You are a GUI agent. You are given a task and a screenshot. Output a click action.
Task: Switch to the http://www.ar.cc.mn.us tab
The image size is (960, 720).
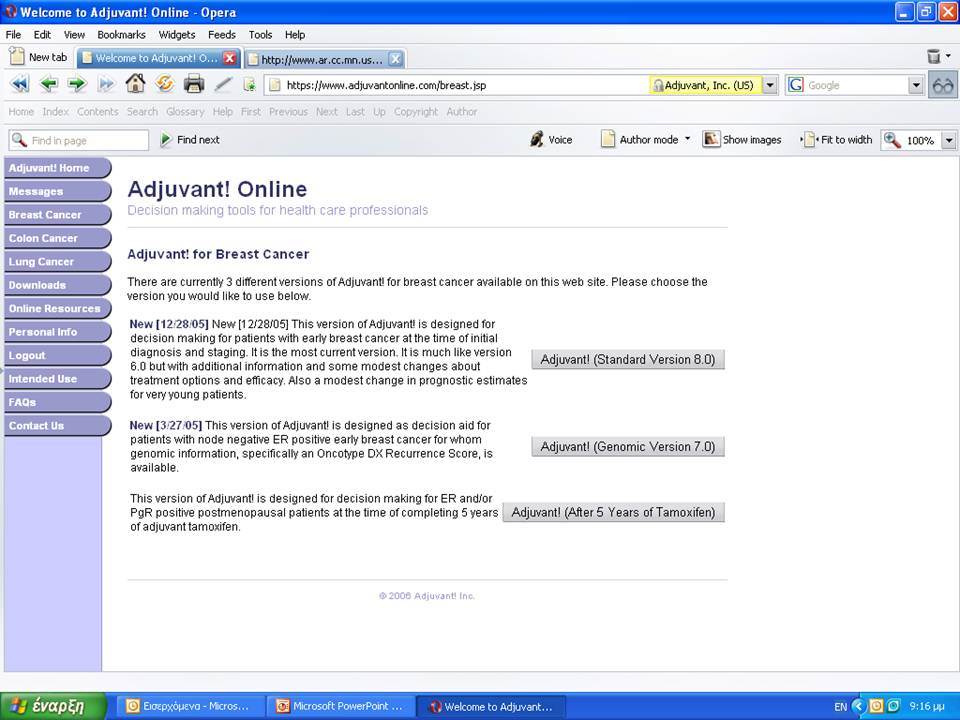click(323, 59)
